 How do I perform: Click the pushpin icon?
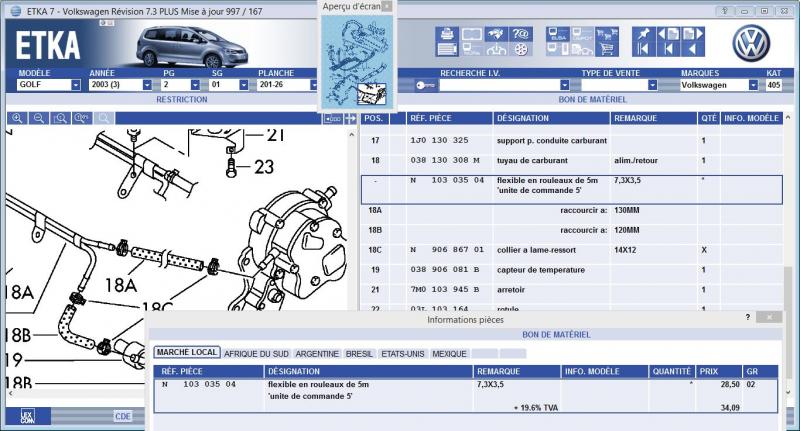643,34
